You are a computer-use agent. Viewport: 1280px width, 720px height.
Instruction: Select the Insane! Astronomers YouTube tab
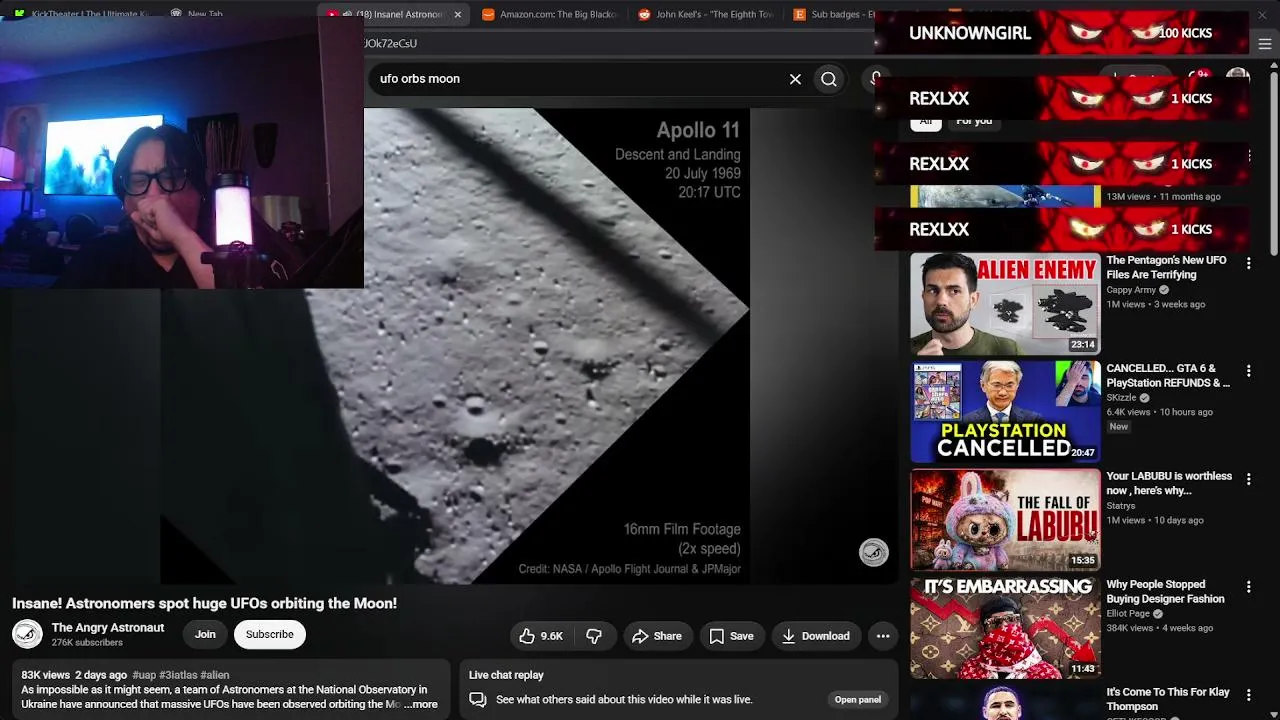coord(394,14)
